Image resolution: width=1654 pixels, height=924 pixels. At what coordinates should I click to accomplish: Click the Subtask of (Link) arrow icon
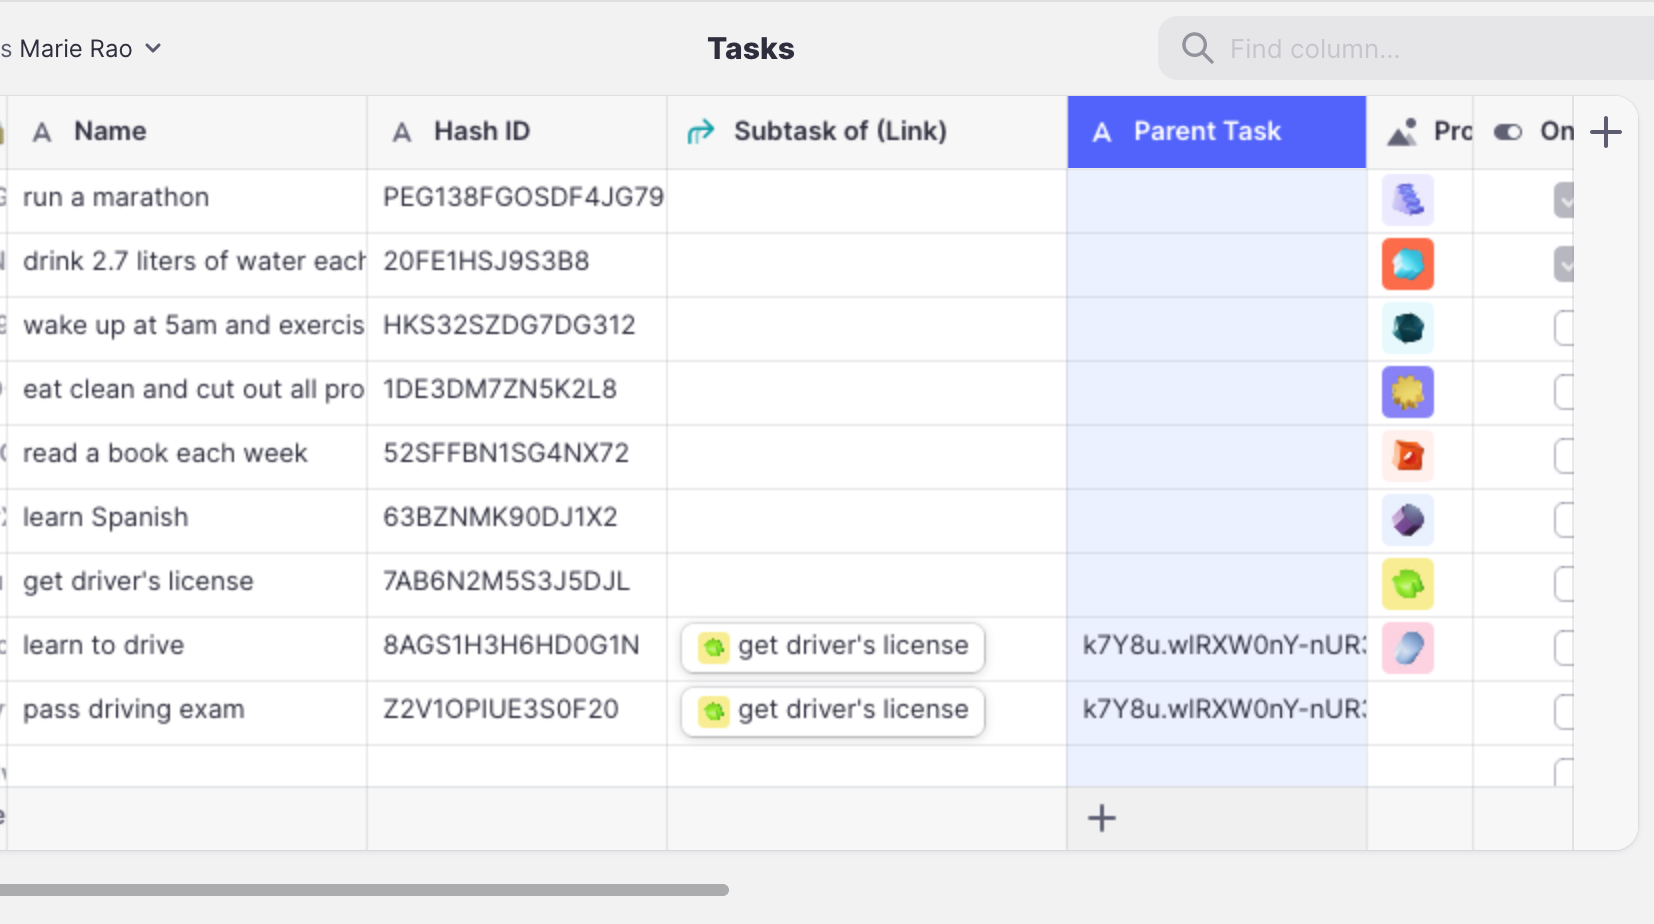click(701, 132)
